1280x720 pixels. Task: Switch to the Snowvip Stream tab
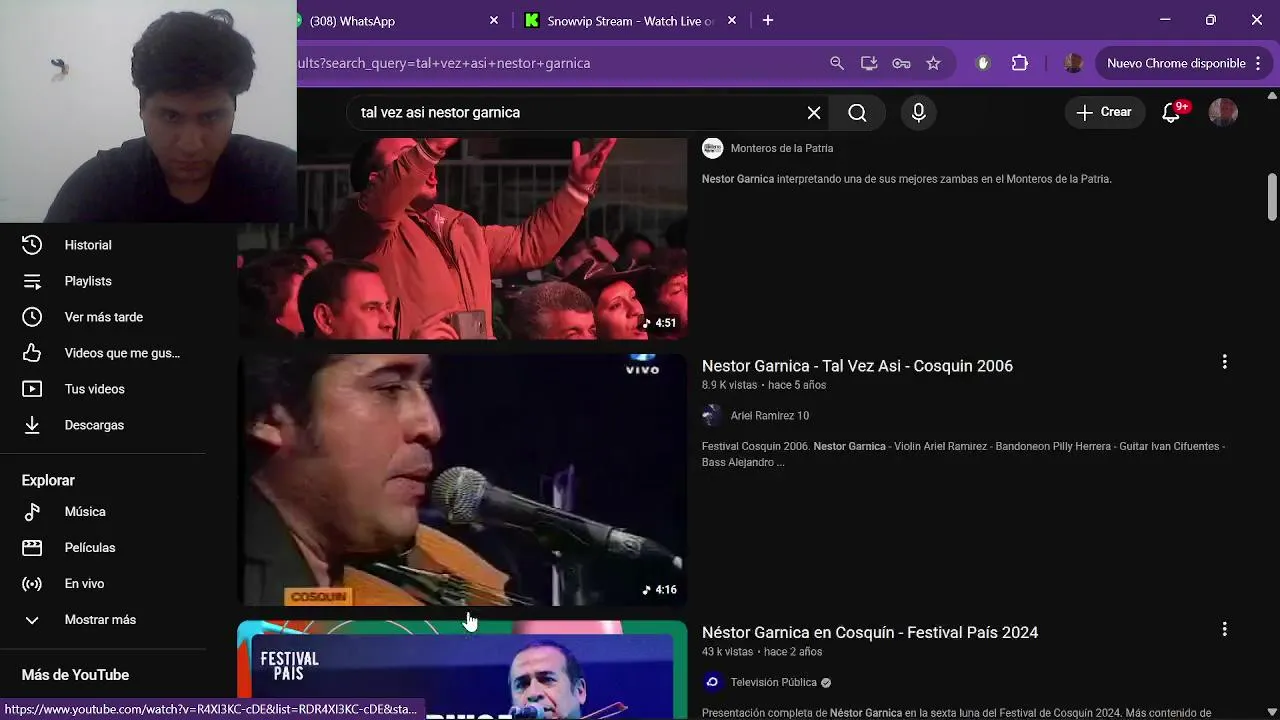(630, 20)
